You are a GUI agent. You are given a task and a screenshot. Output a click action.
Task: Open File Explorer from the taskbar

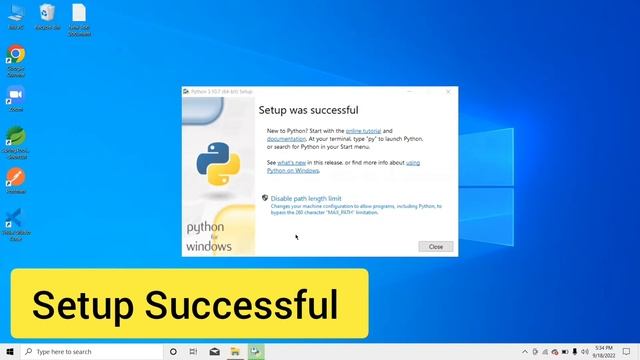(235, 351)
